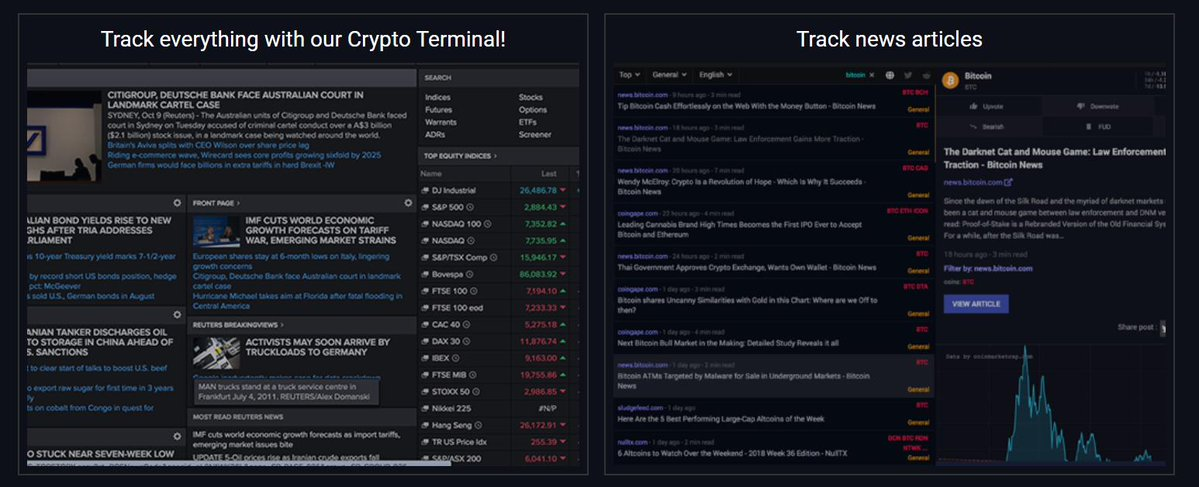1199x487 pixels.
Task: Click the Deutsche Bank logo news thumbnail
Action: coord(63,136)
